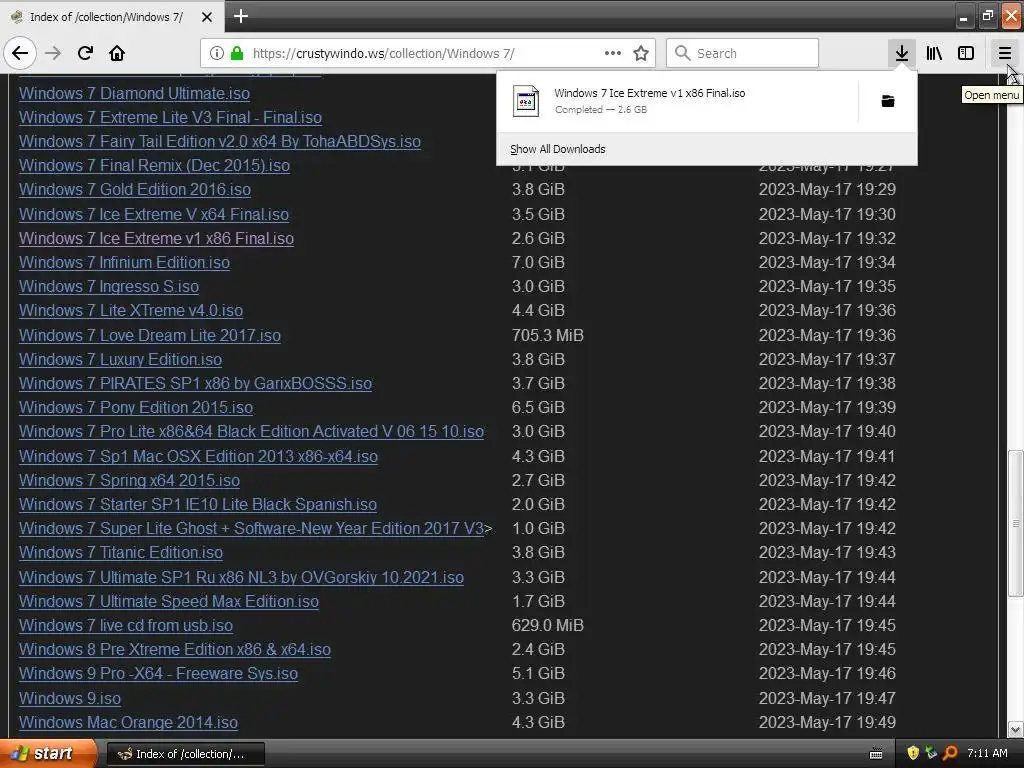Click Windows 7 Pony Edition 2015.iso
This screenshot has height=768, width=1024.
[x=136, y=408]
